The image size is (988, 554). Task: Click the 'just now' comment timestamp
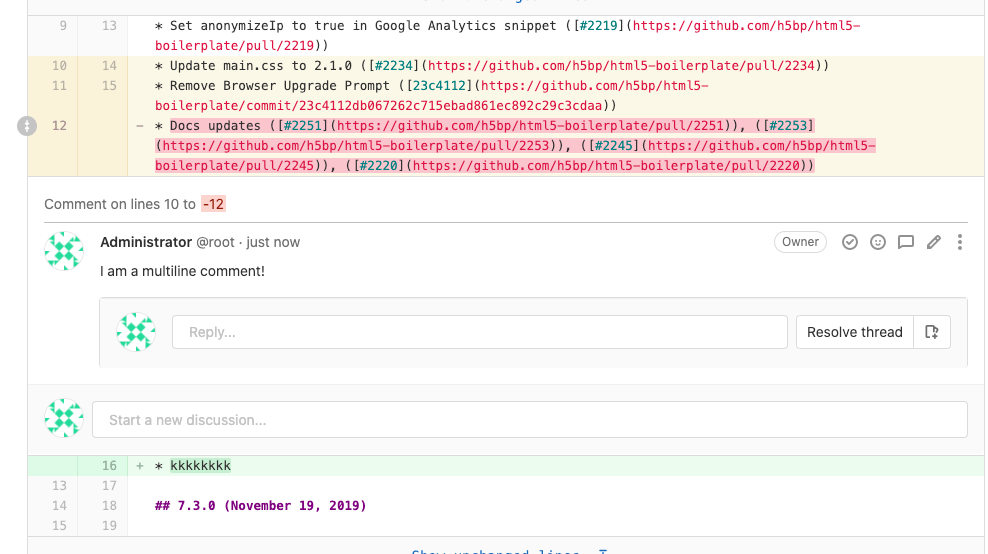(x=273, y=242)
